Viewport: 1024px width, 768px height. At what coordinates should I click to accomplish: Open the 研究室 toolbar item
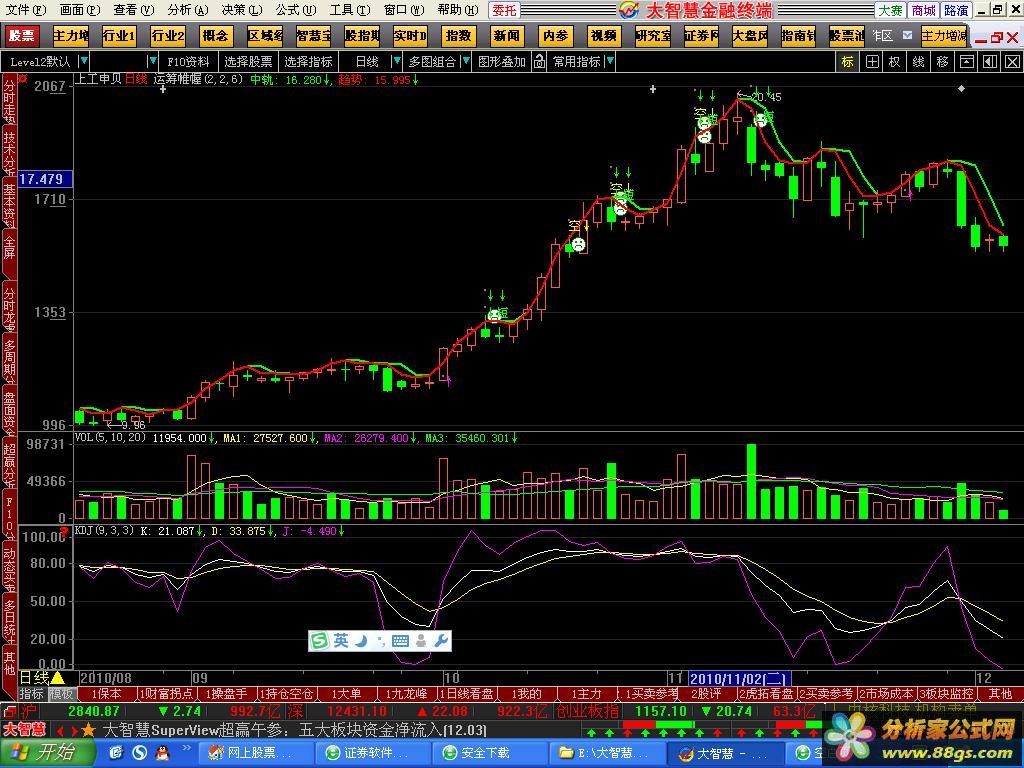click(652, 36)
